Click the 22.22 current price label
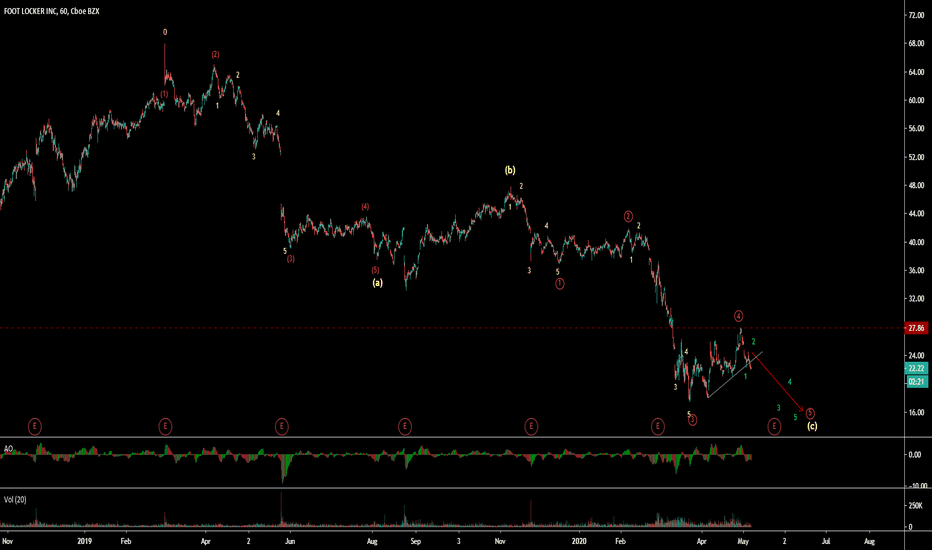 point(916,369)
